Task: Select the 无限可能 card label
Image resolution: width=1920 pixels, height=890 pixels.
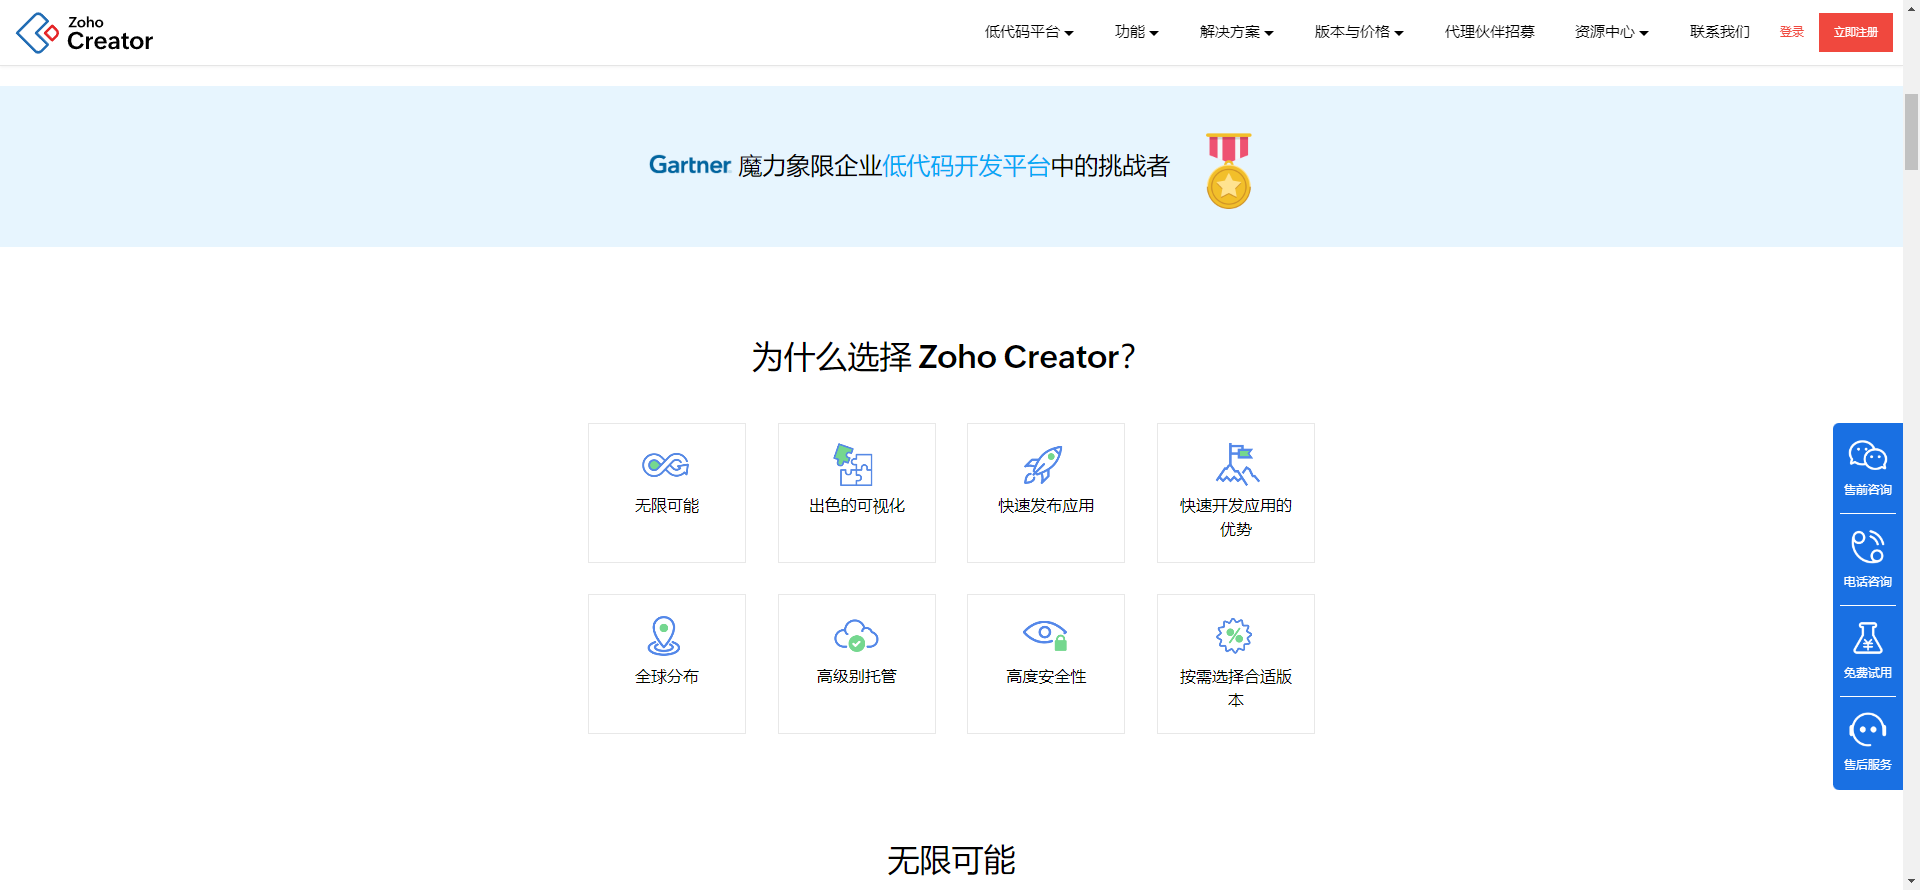Action: [x=667, y=506]
